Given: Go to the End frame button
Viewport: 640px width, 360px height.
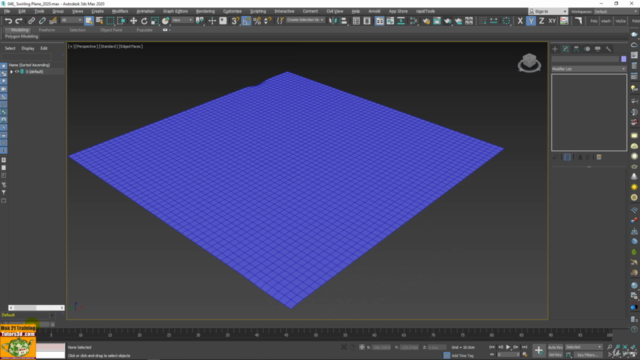Looking at the screenshot, I should (524, 347).
